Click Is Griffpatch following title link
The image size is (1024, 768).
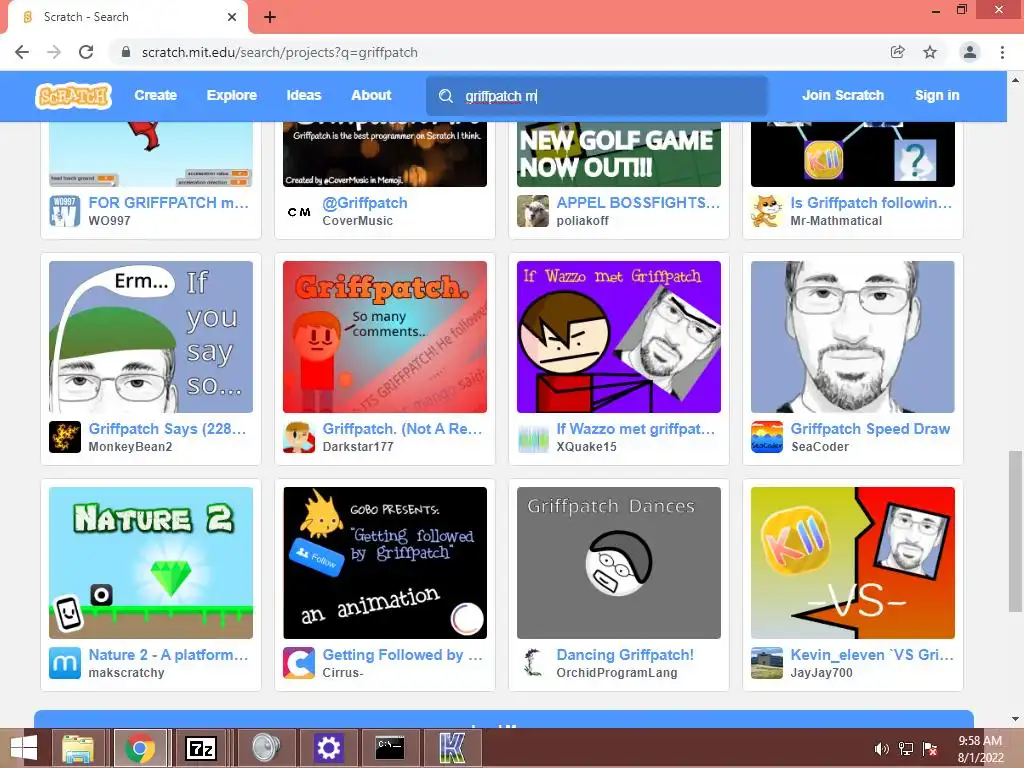pos(871,203)
